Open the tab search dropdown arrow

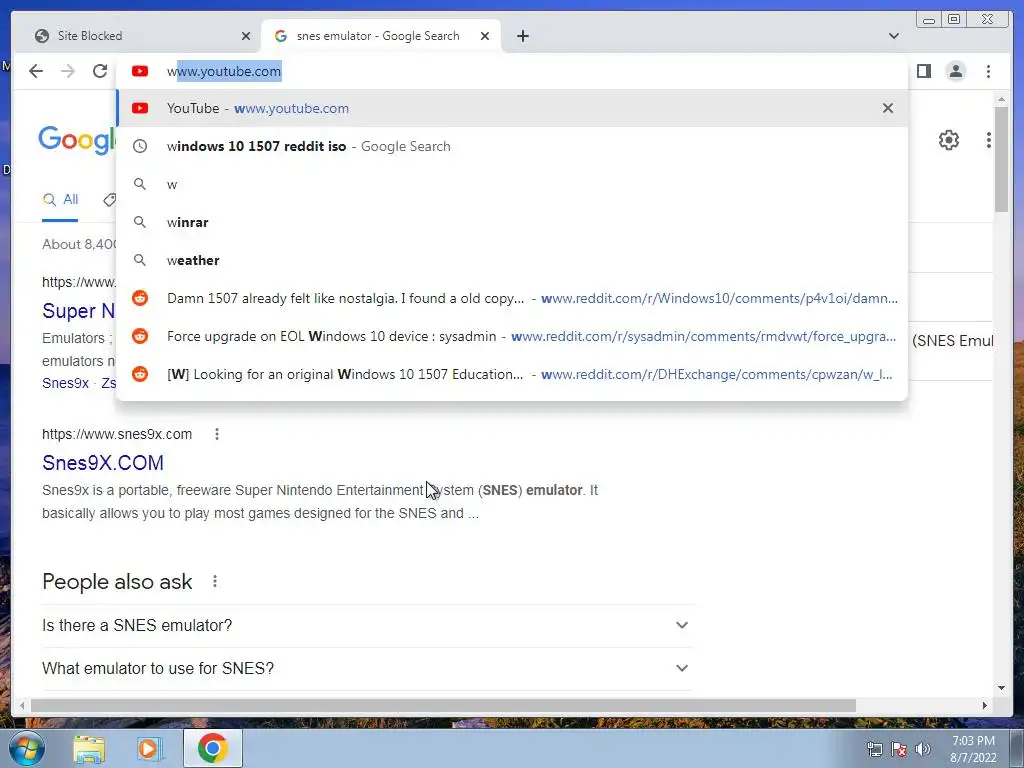(x=893, y=36)
